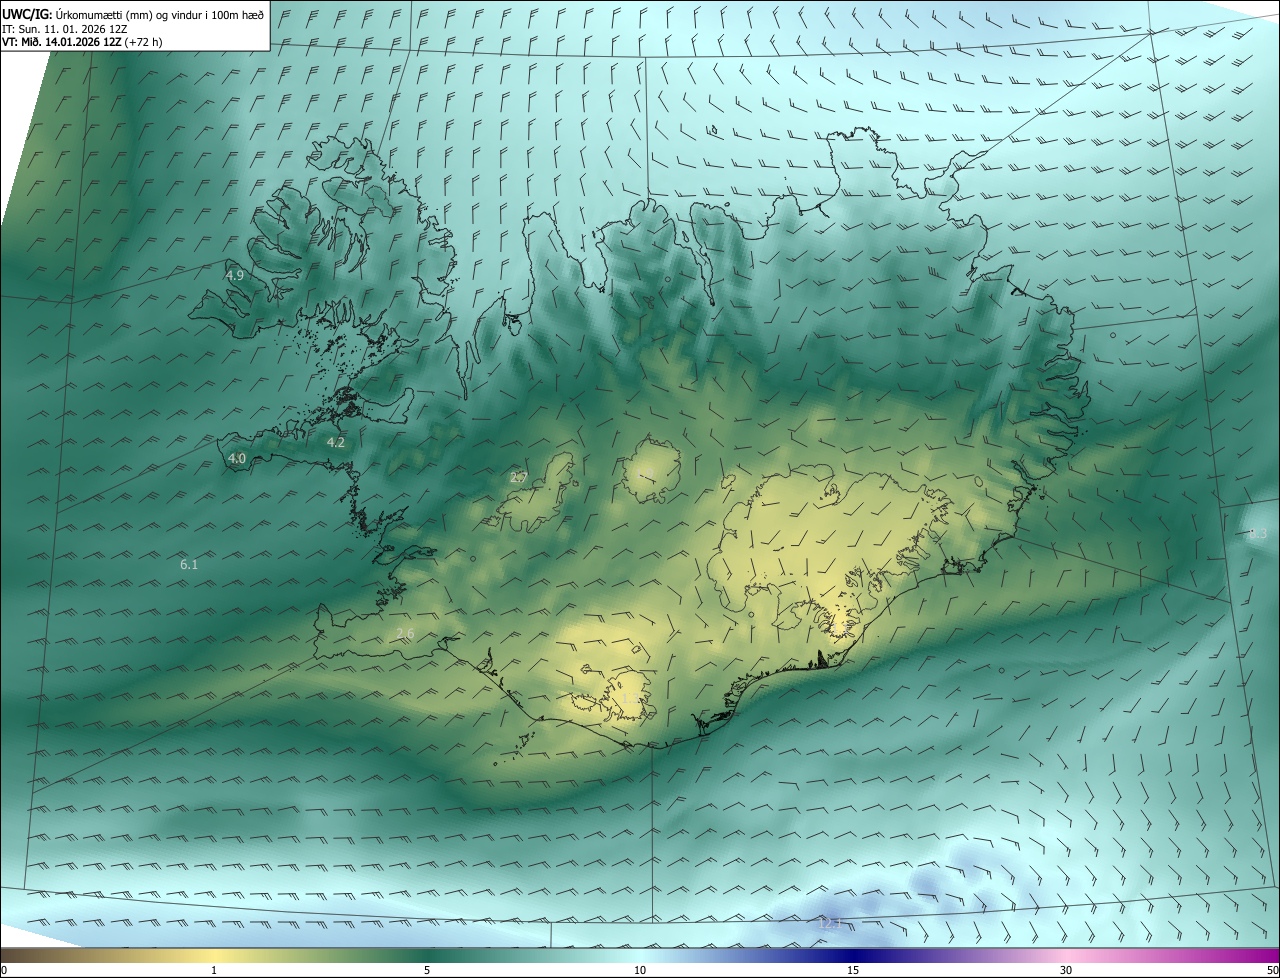Click the '30' tick label on the color scale
Viewport: 1280px width, 978px height.
[x=1066, y=971]
